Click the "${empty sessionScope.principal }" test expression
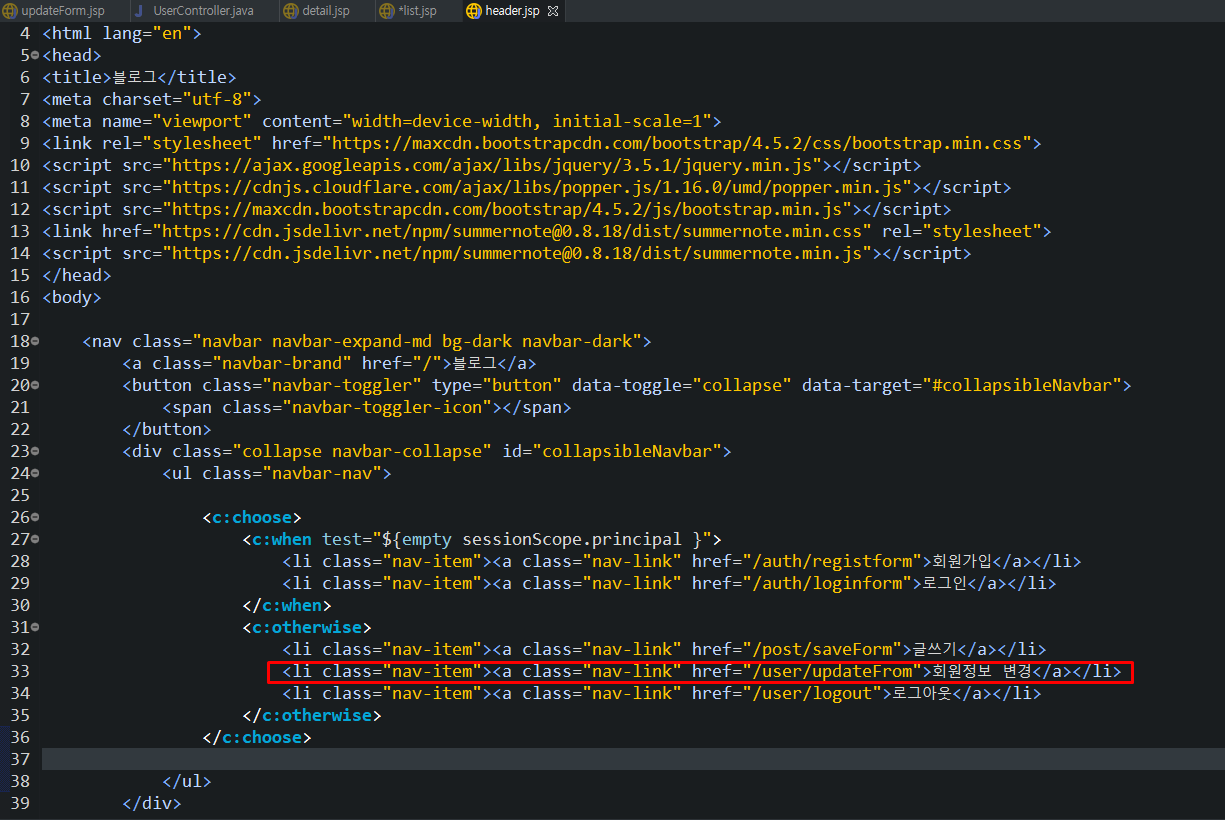This screenshot has height=820, width=1225. coord(541,539)
